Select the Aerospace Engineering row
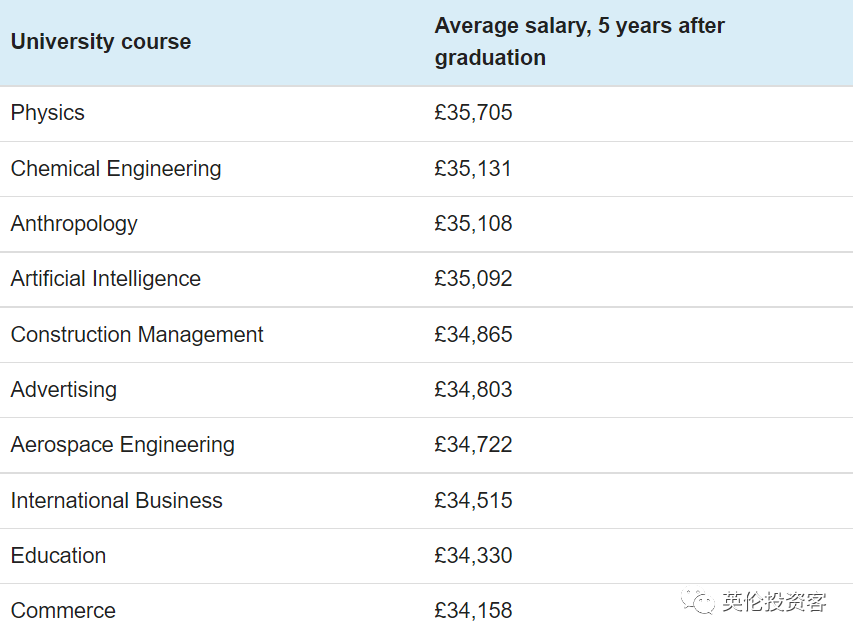The width and height of the screenshot is (854, 639). [x=123, y=445]
